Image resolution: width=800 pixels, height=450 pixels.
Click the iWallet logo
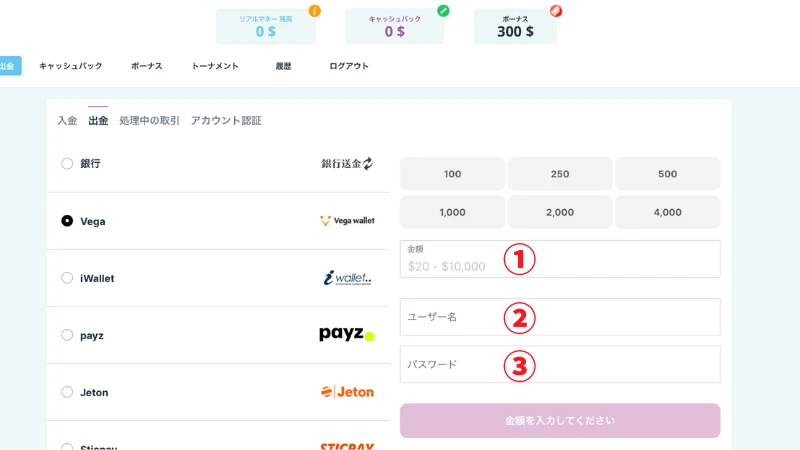[x=347, y=278]
